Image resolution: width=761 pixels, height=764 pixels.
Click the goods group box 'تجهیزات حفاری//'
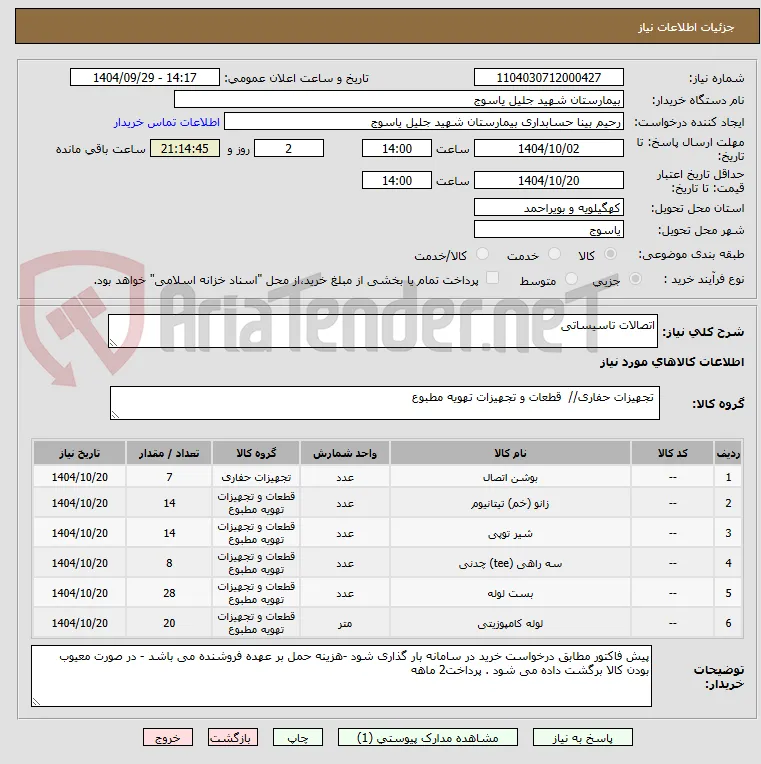pos(385,403)
